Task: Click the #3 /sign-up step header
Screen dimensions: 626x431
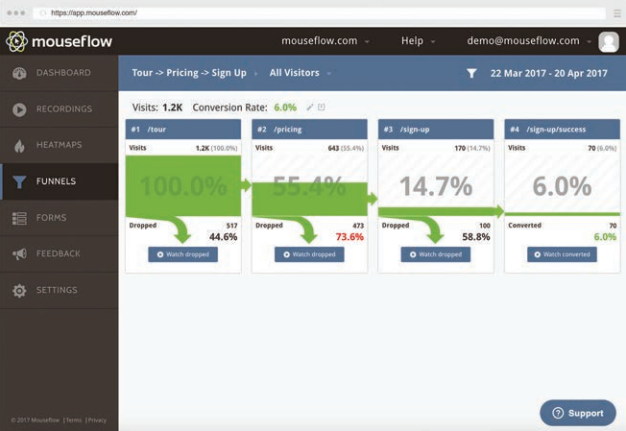Action: pos(436,129)
